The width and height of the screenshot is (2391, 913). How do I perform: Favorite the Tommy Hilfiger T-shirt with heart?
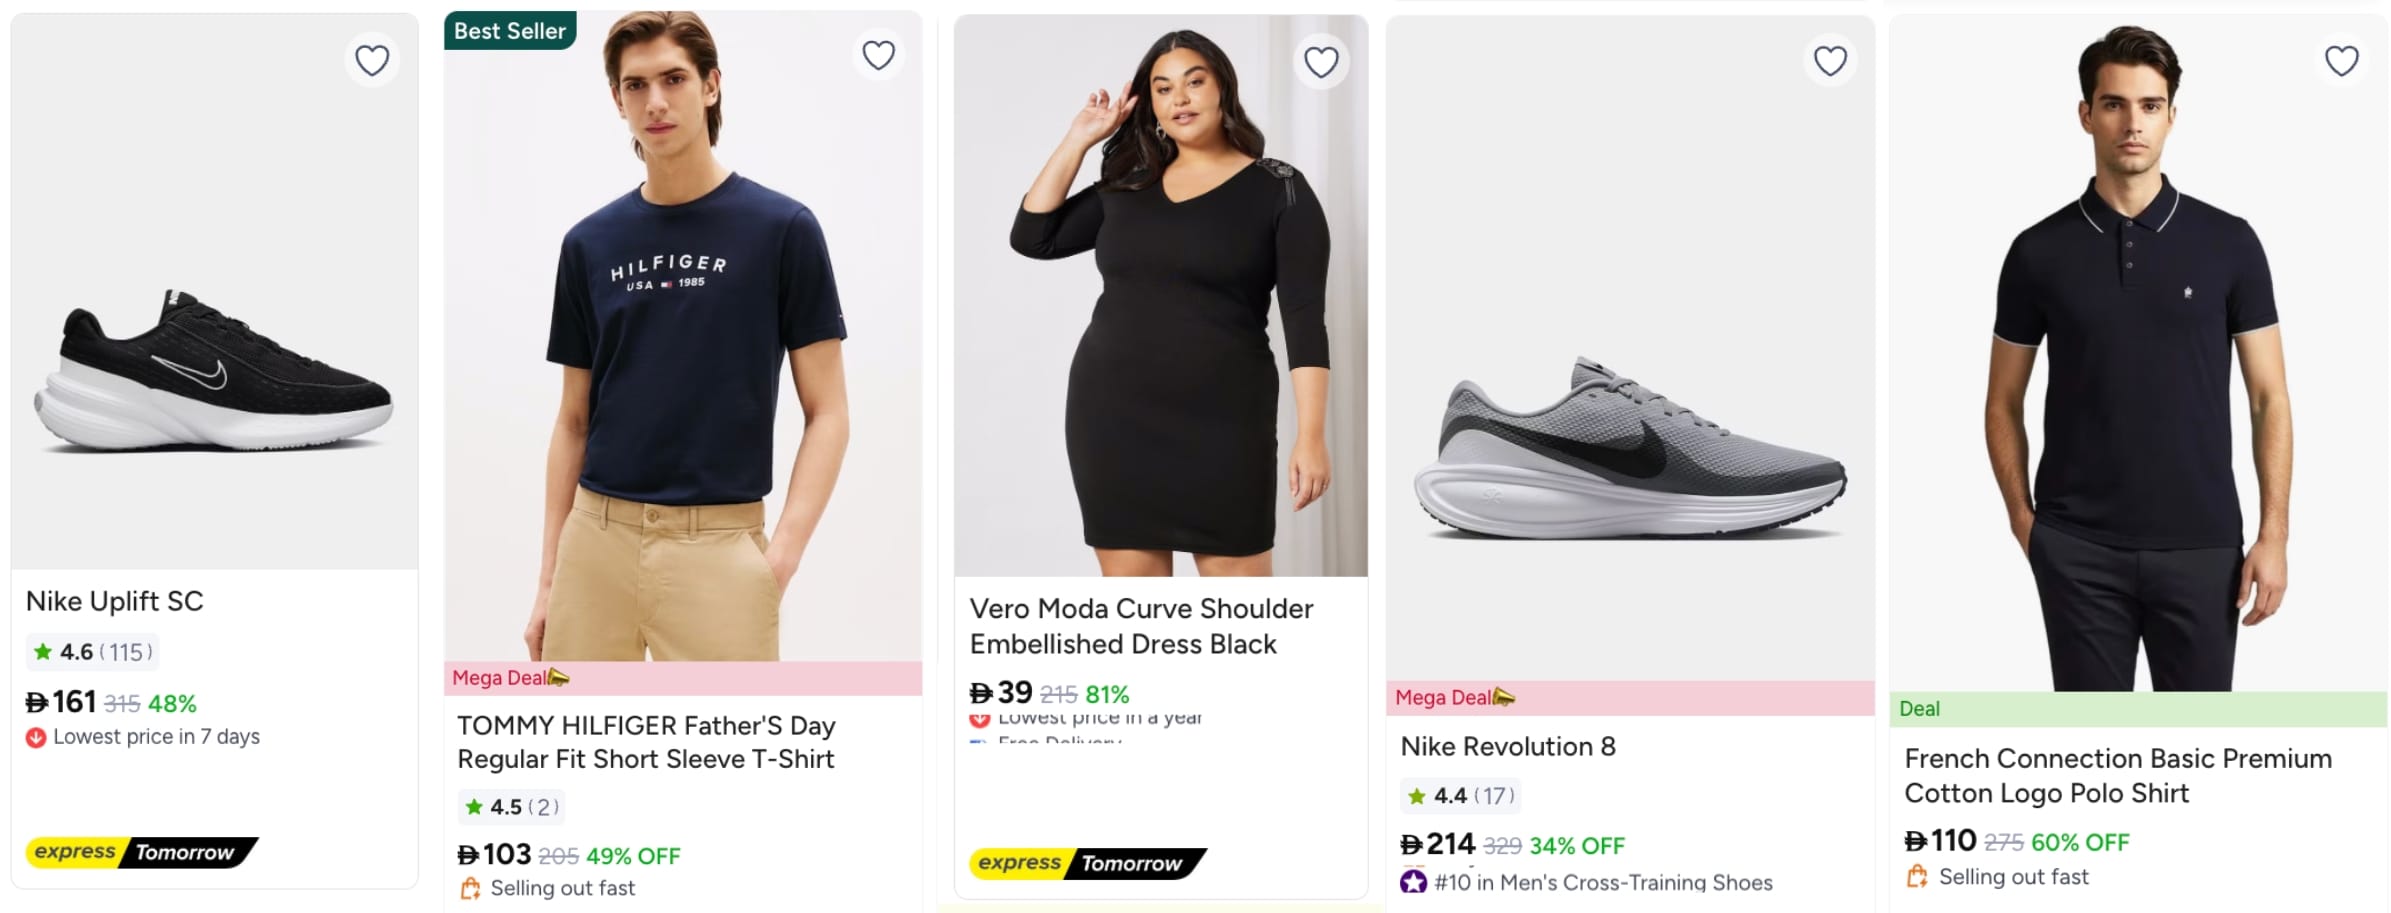pos(878,55)
